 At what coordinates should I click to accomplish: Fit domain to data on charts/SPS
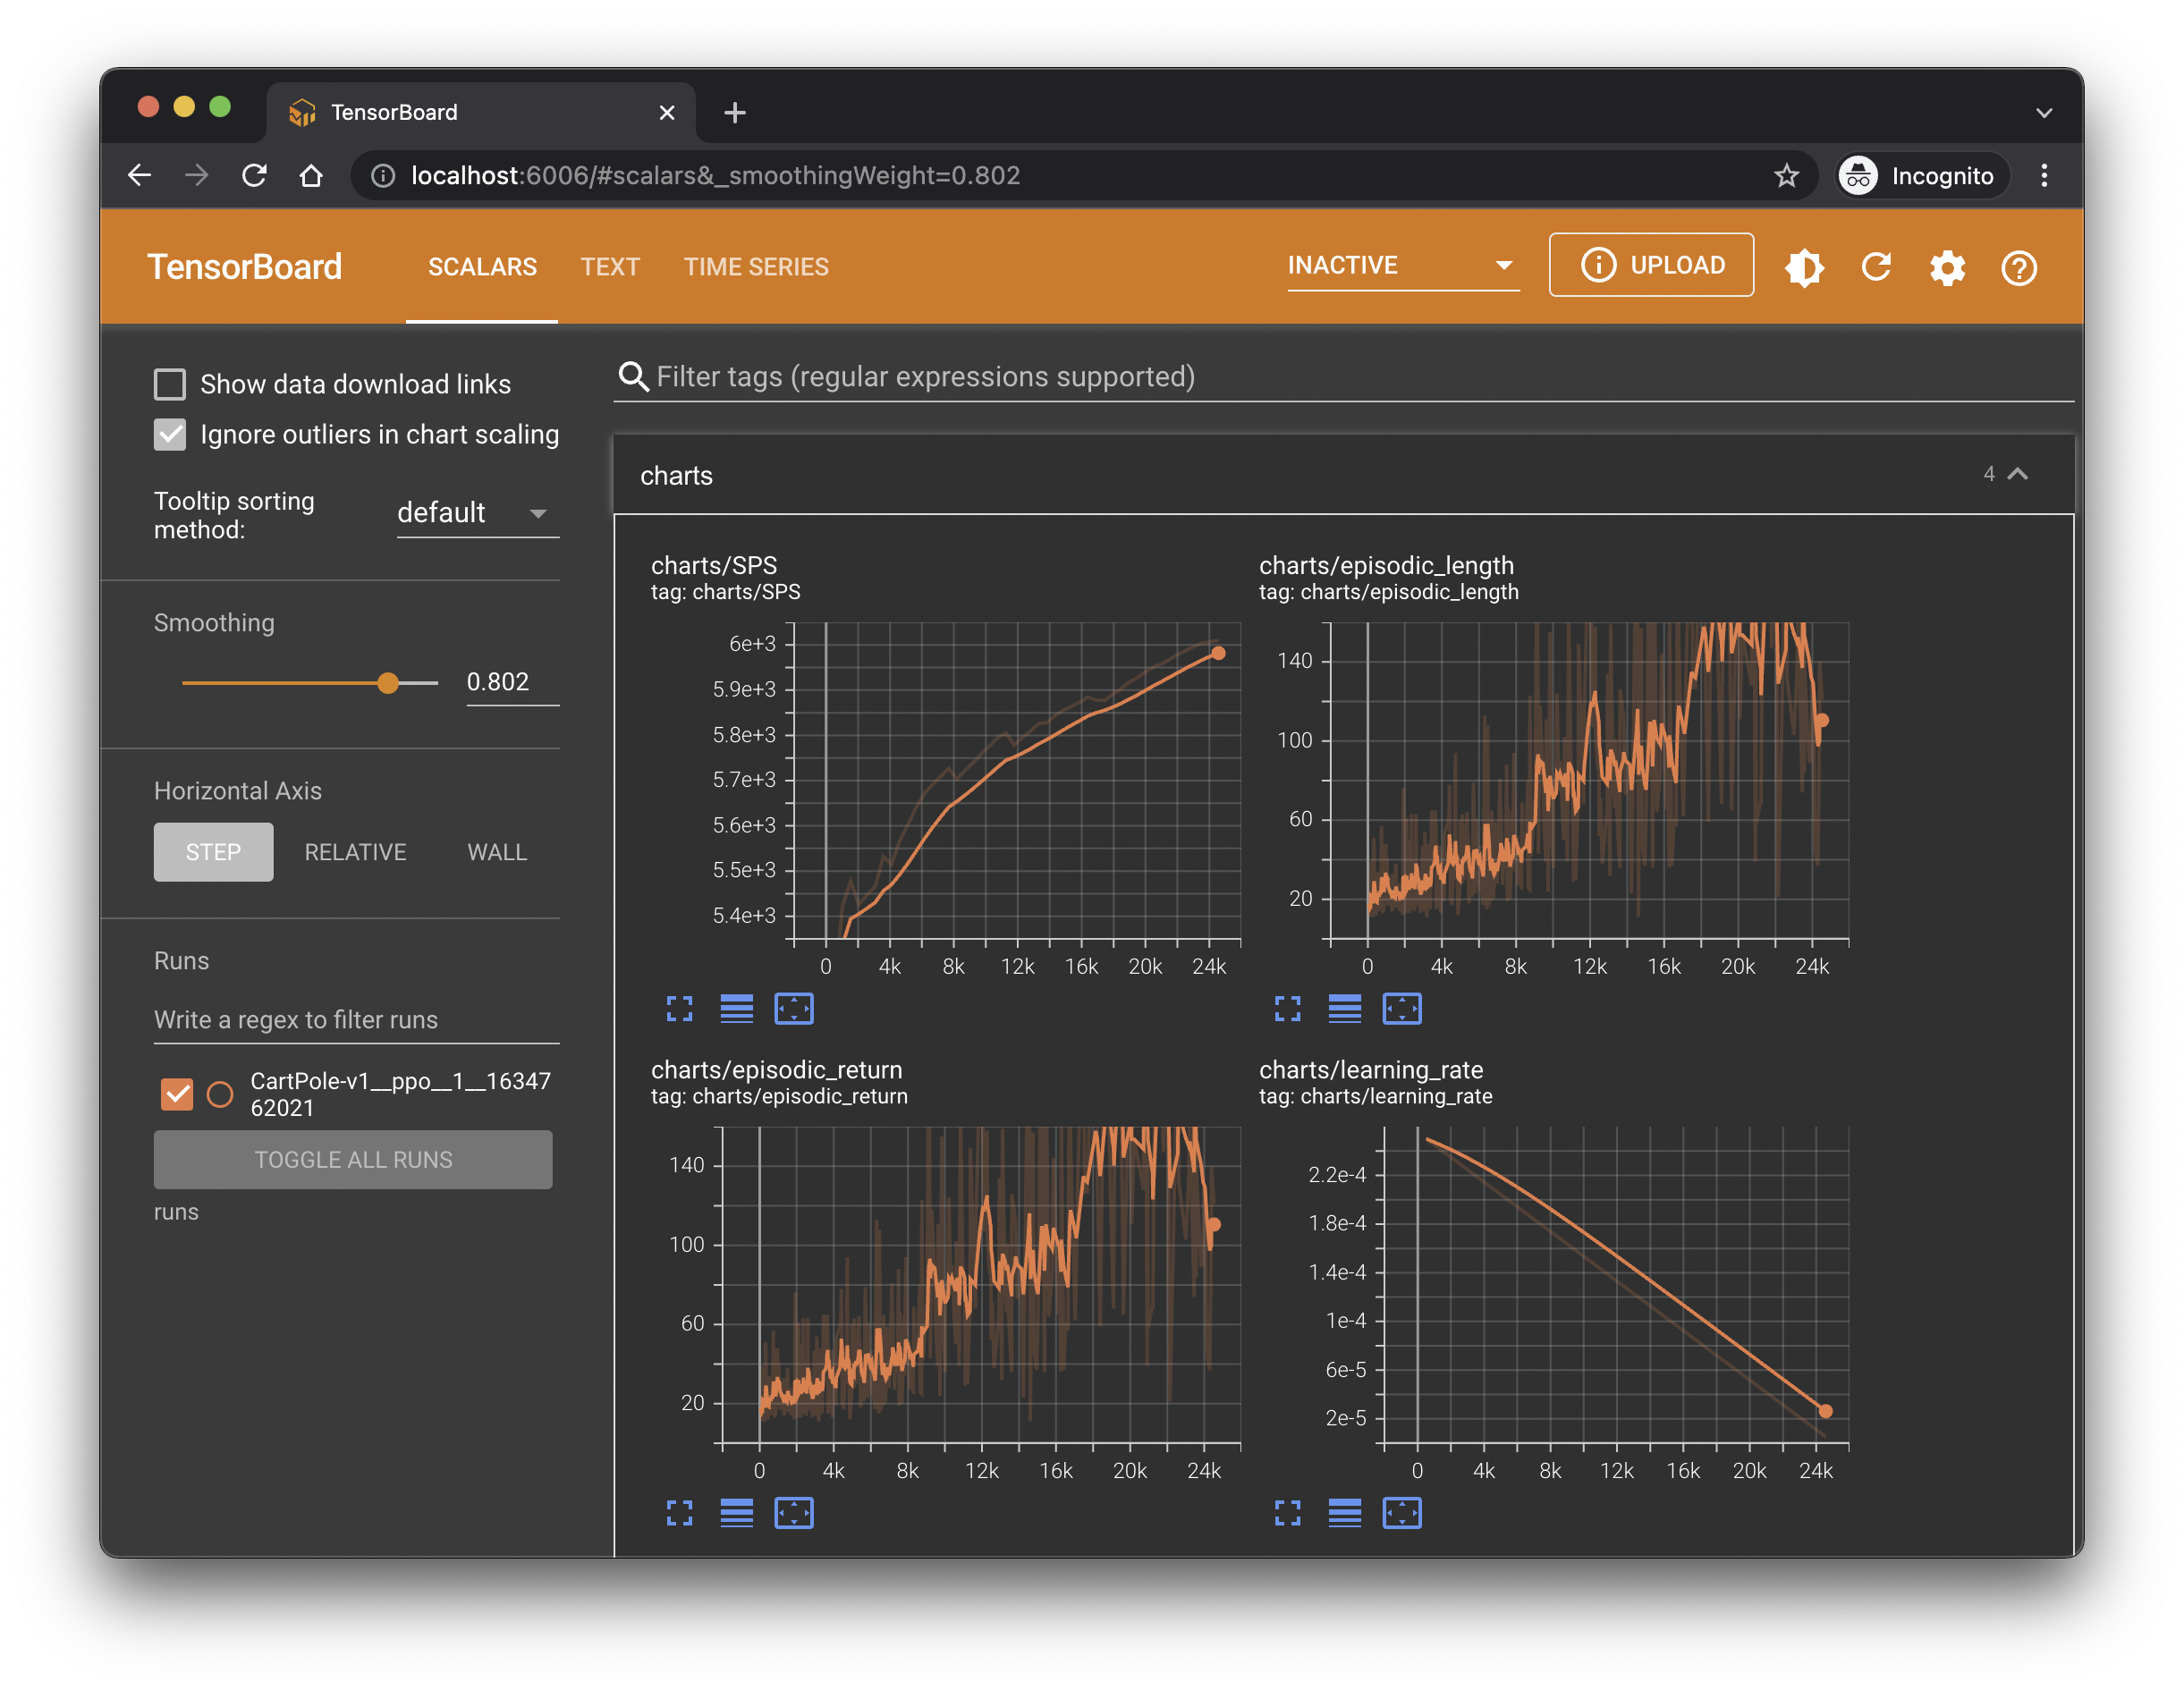coord(794,1009)
